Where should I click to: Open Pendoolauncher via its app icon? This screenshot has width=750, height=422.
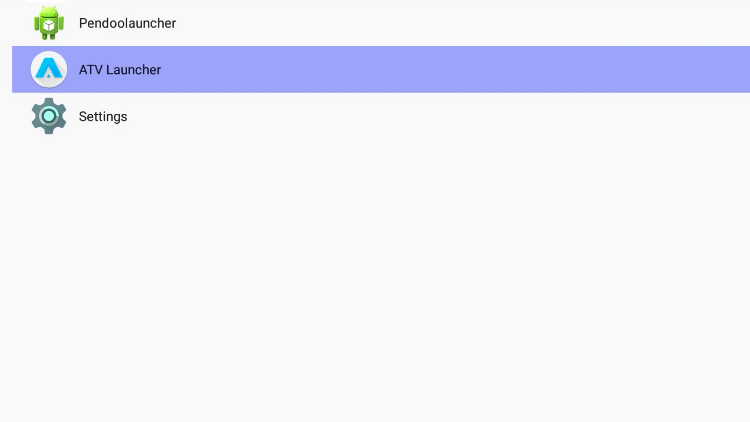pyautogui.click(x=48, y=22)
